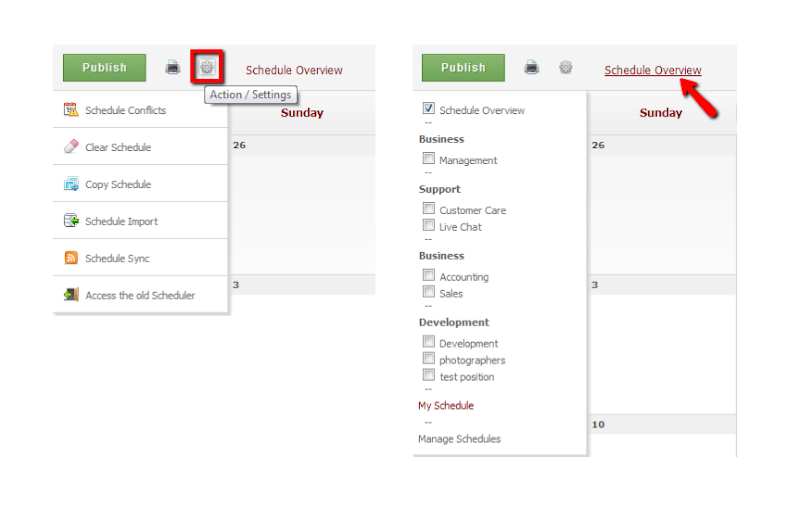Check the Management checkbox
This screenshot has width=800, height=507.
click(x=429, y=158)
